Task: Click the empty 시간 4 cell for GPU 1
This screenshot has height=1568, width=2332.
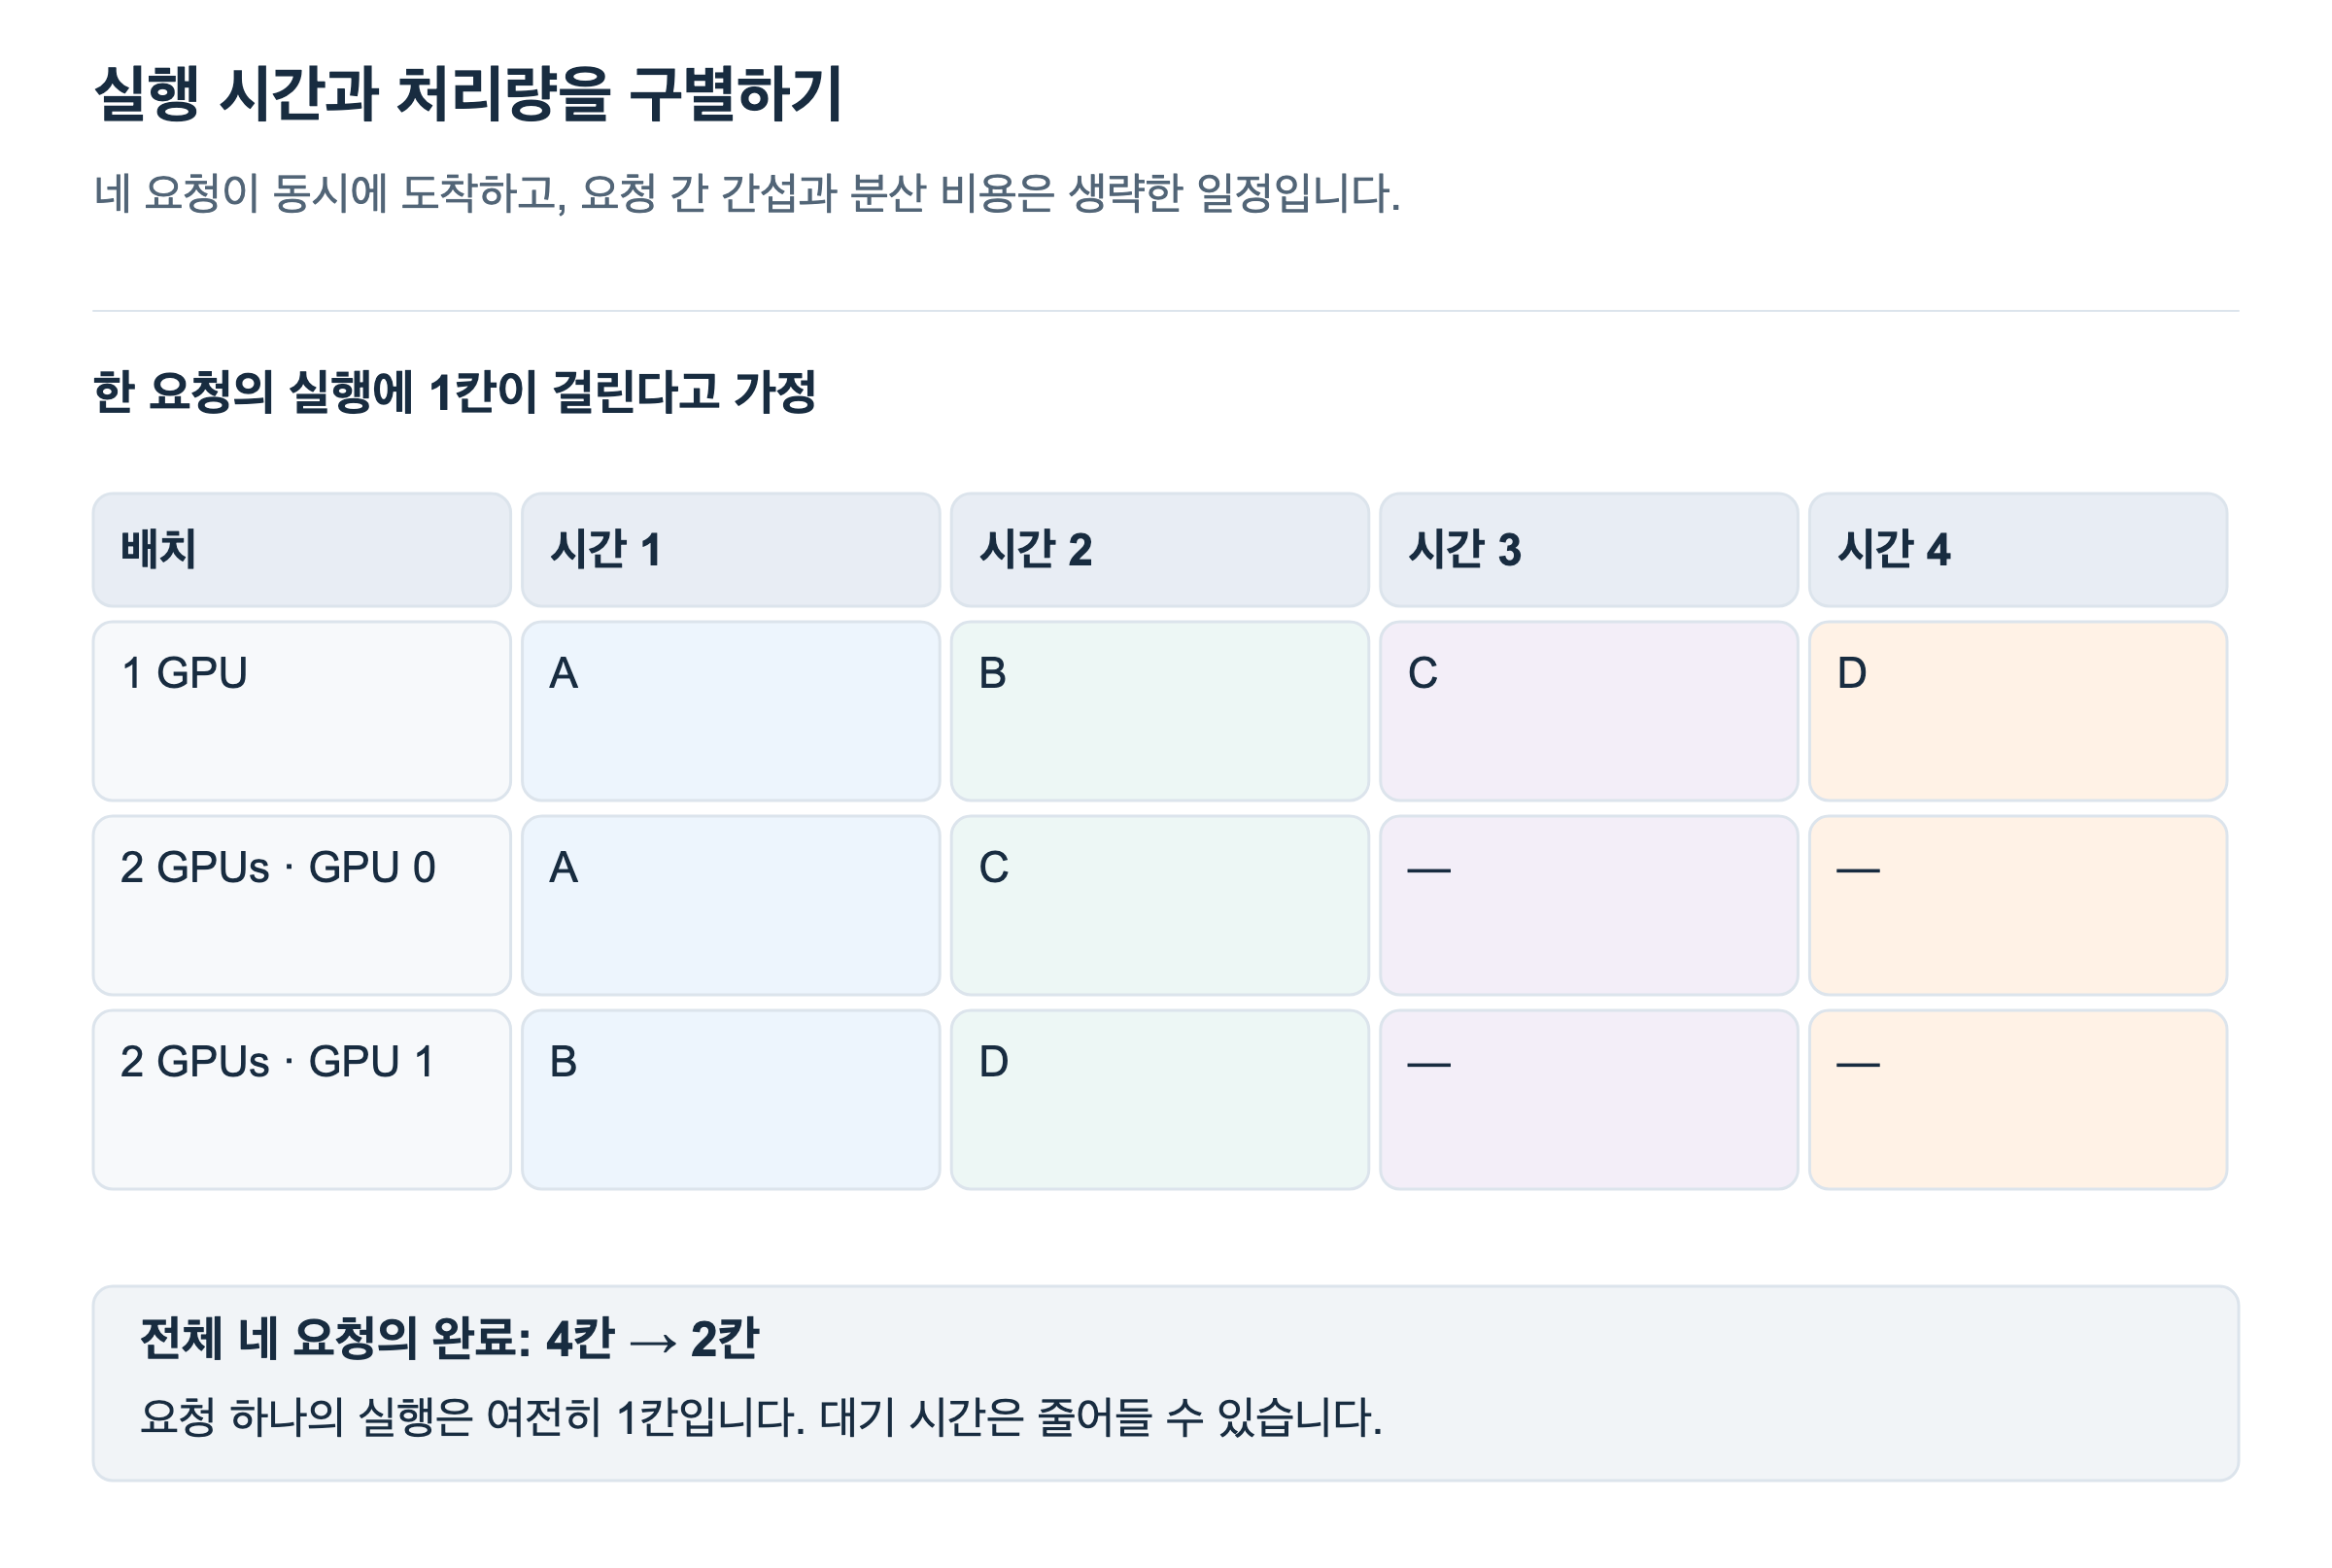Action: click(2018, 1099)
